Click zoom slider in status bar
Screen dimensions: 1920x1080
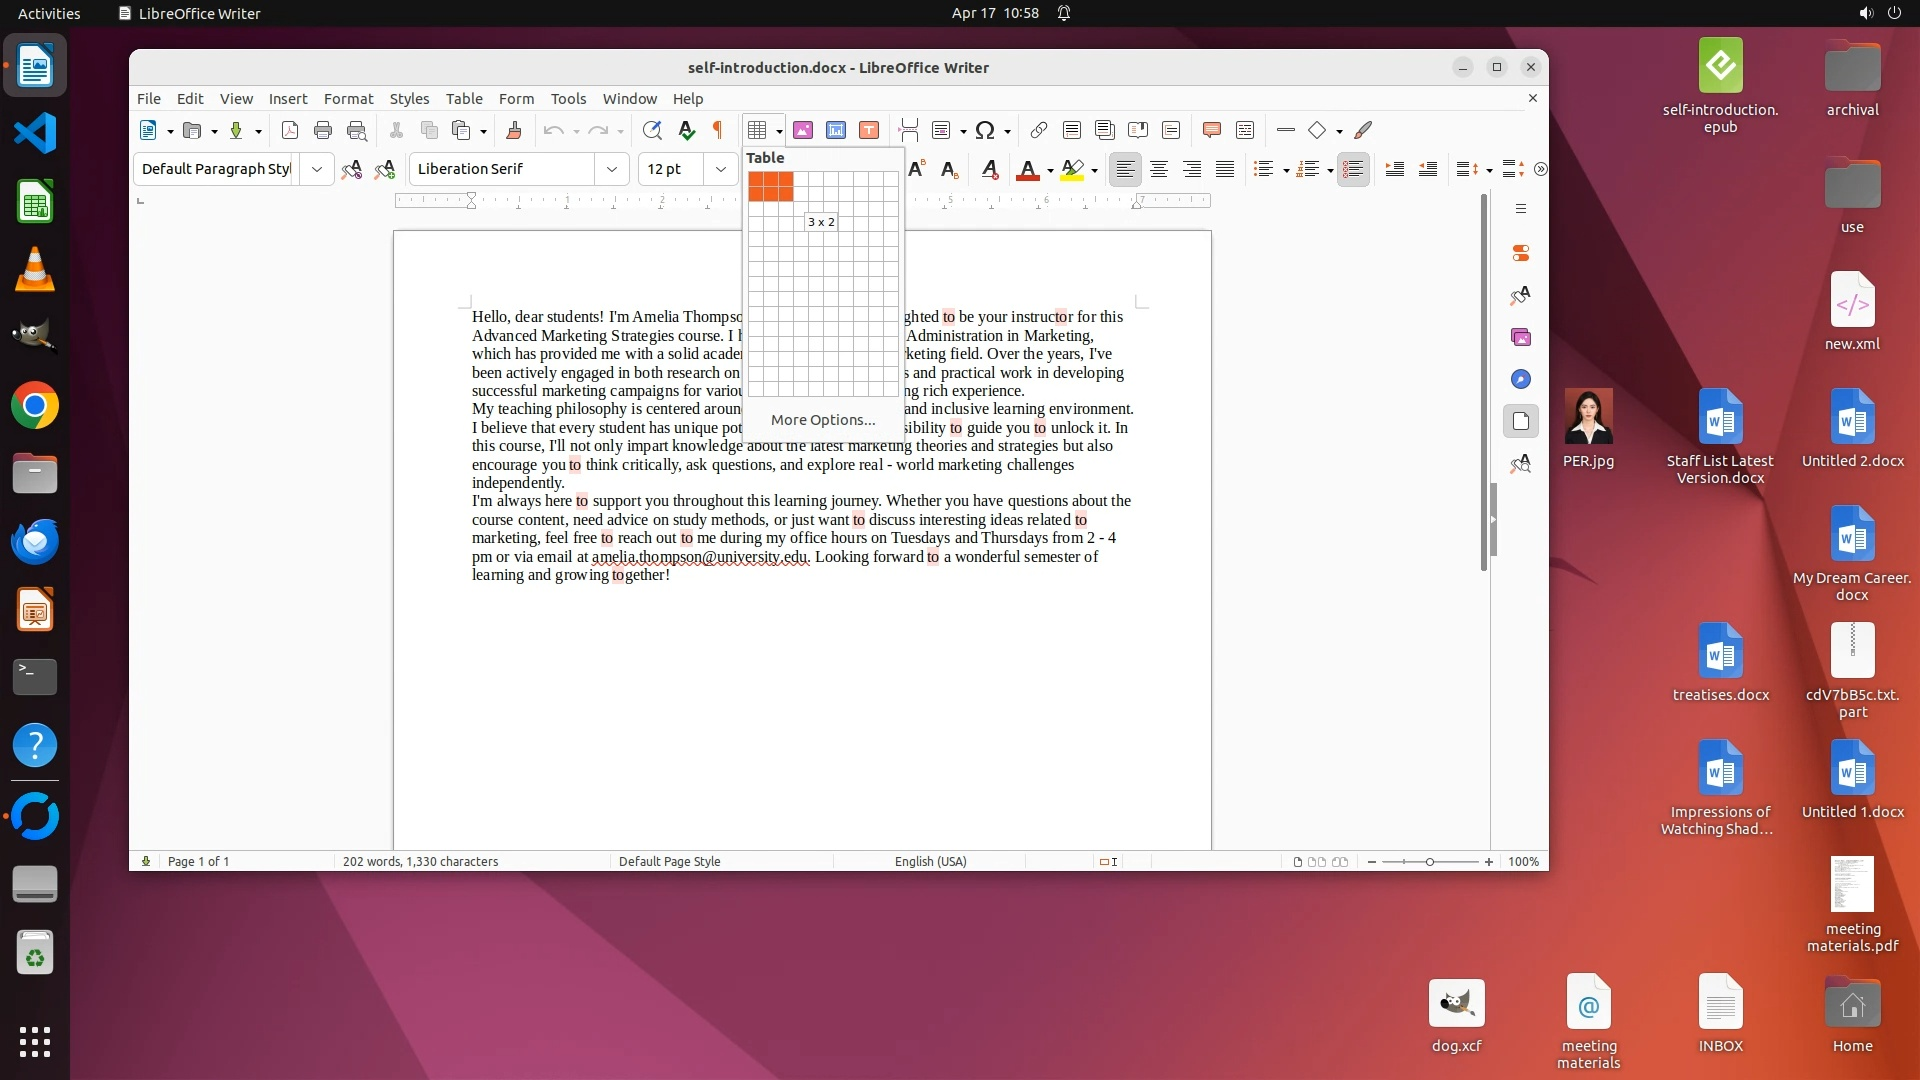pyautogui.click(x=1430, y=862)
